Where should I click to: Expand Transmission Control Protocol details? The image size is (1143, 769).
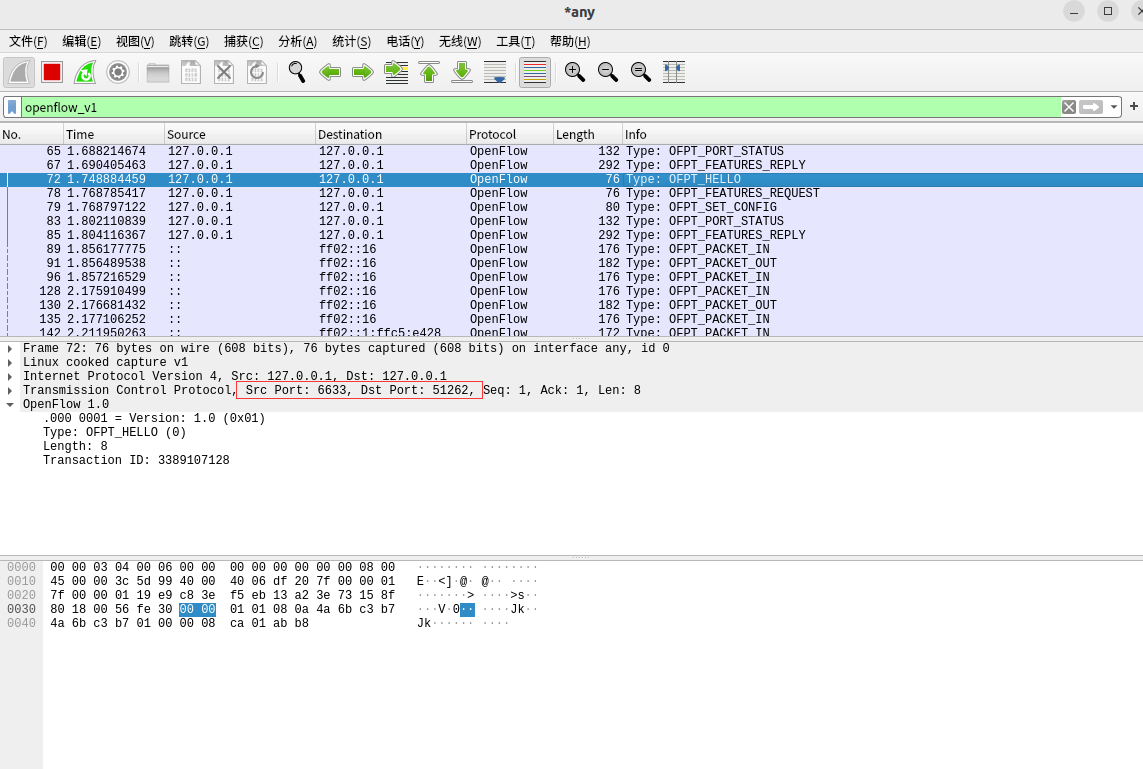tap(10, 390)
